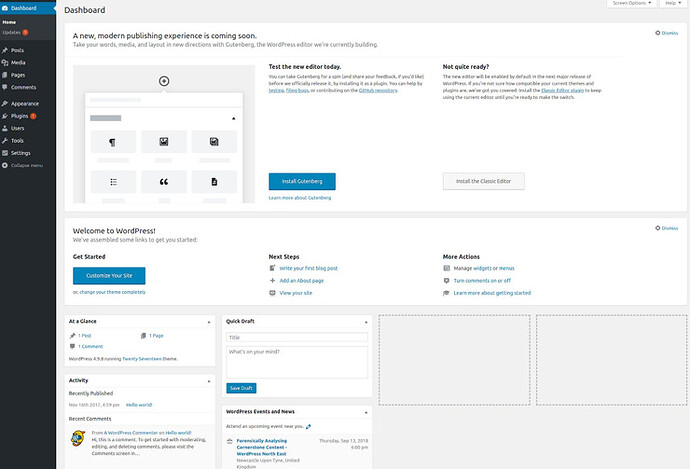Click the Tools wrench icon
The height and width of the screenshot is (469, 690).
pos(5,141)
